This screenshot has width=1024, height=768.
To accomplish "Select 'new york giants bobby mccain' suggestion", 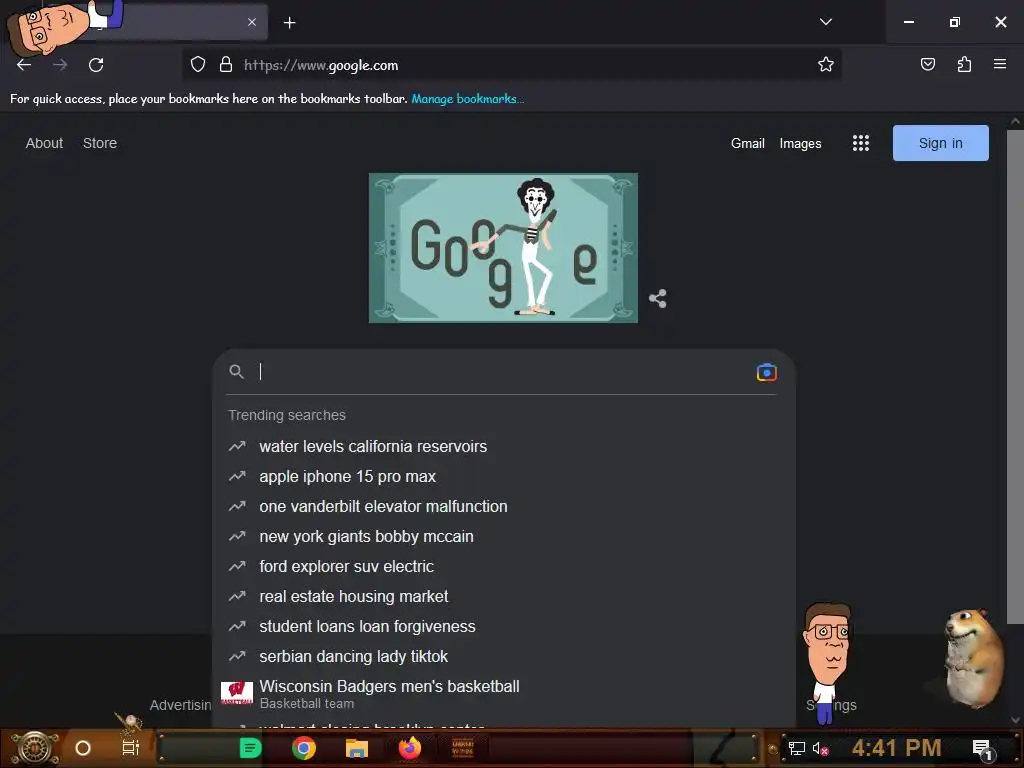I will 504,537.
